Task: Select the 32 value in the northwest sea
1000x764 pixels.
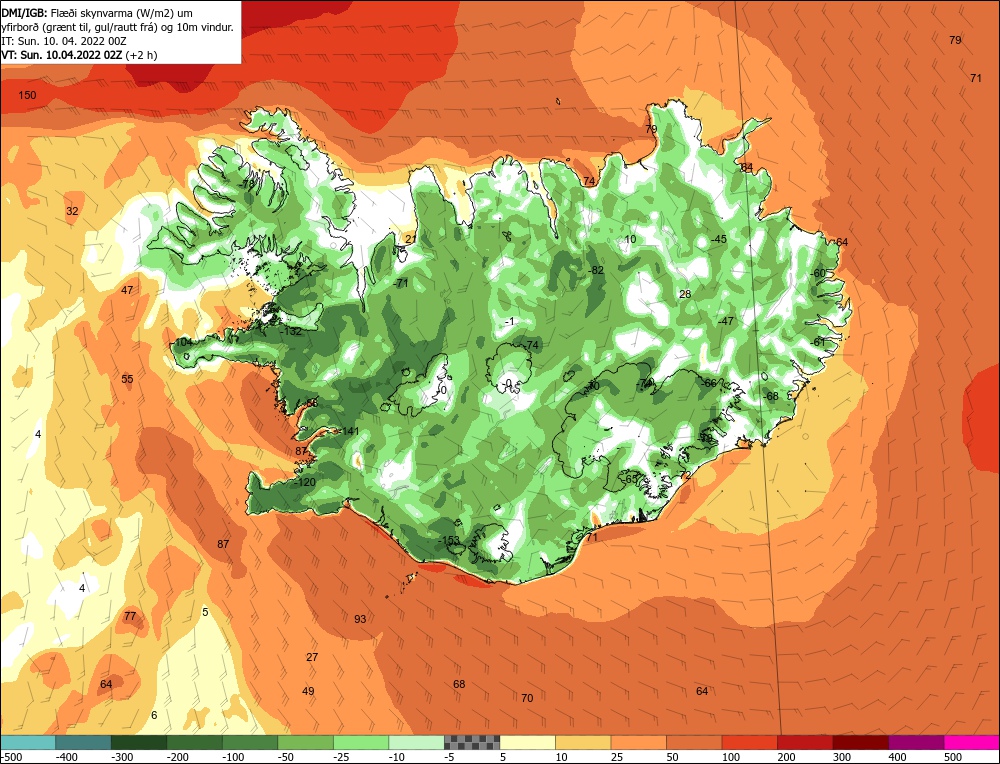Action: [73, 211]
